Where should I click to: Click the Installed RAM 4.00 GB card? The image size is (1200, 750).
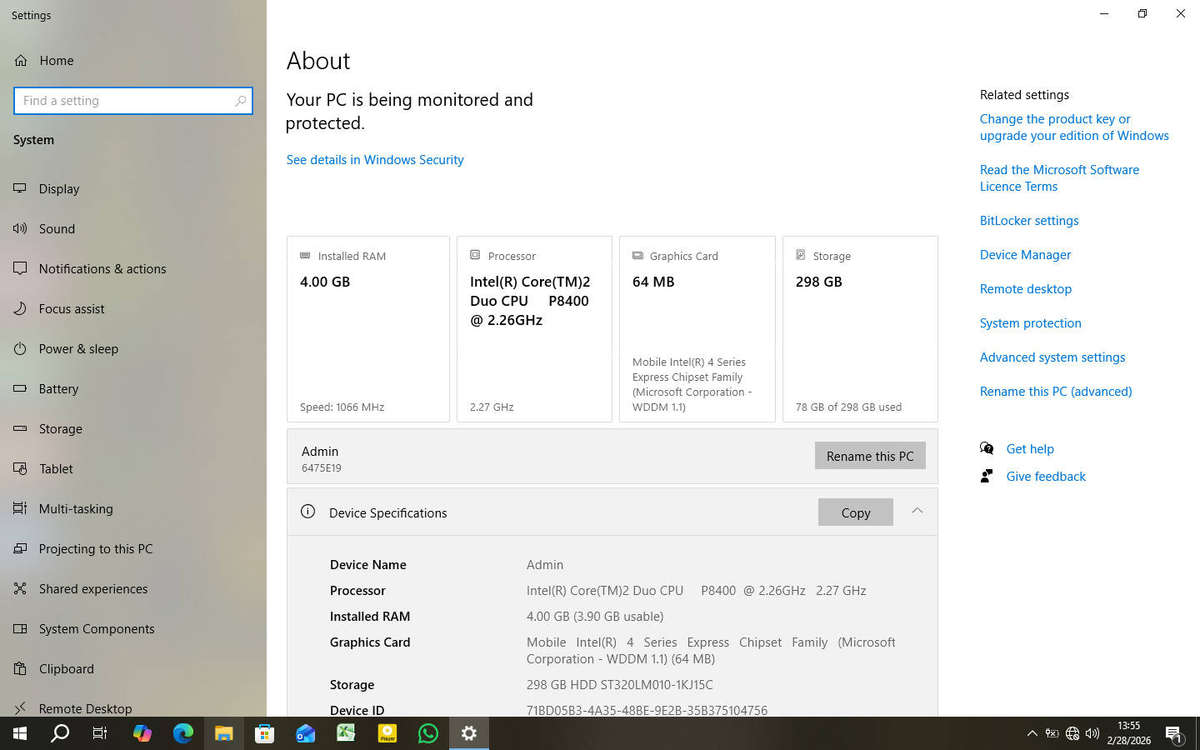point(368,329)
